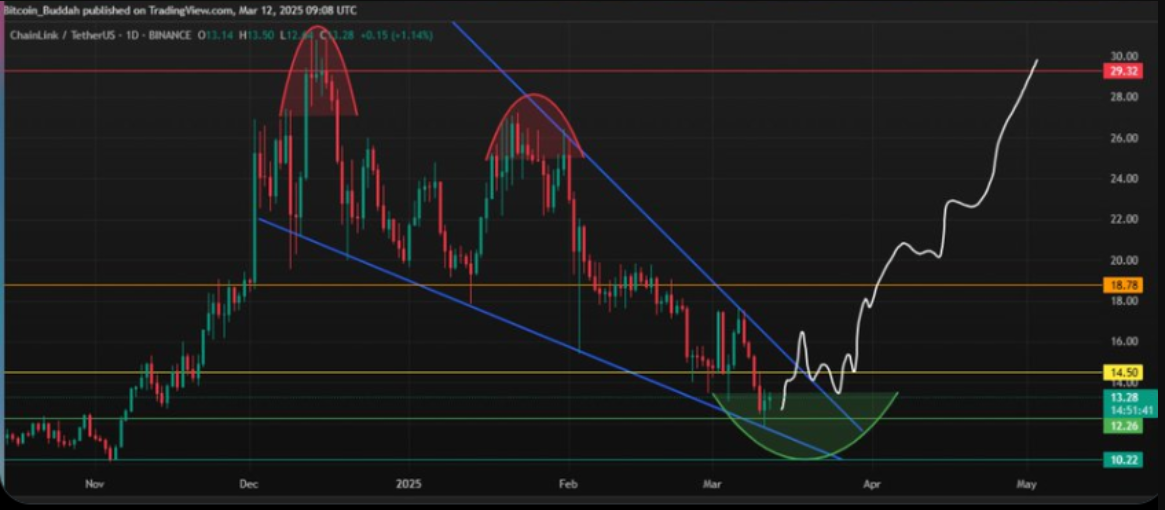
Task: Click the Dec label on time axis
Action: [251, 484]
